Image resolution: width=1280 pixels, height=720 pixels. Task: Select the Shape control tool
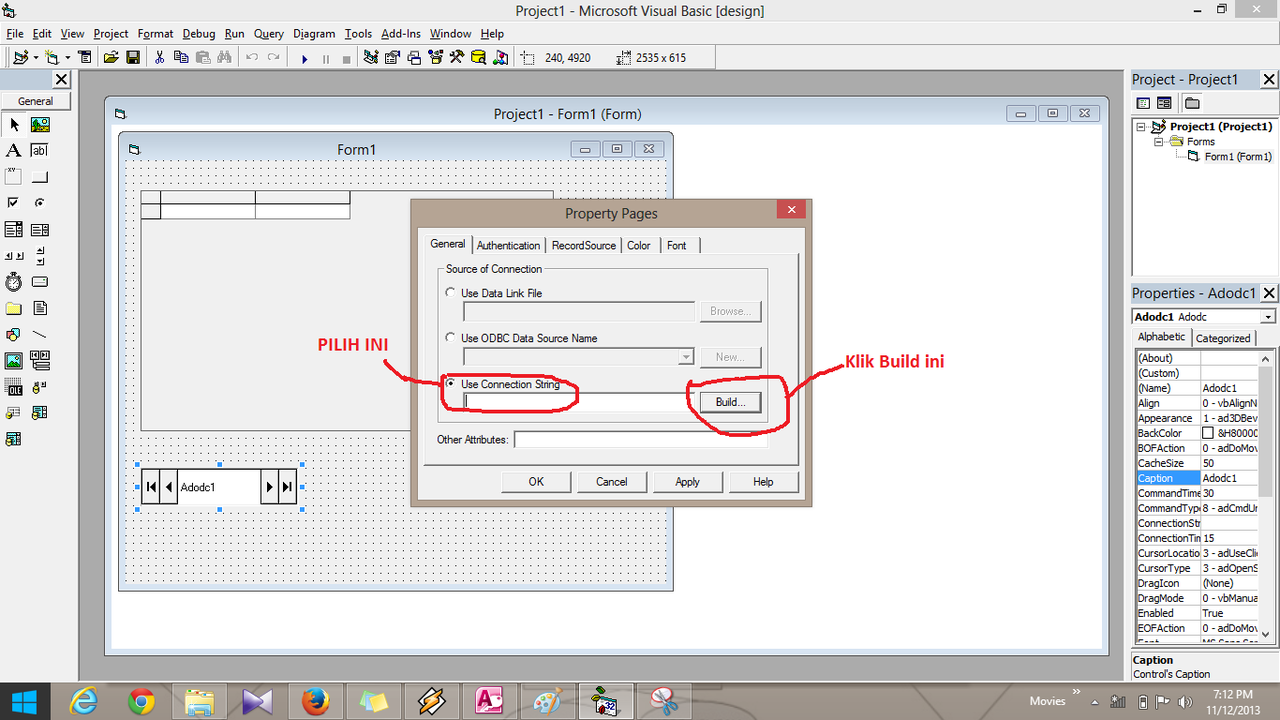coord(14,334)
